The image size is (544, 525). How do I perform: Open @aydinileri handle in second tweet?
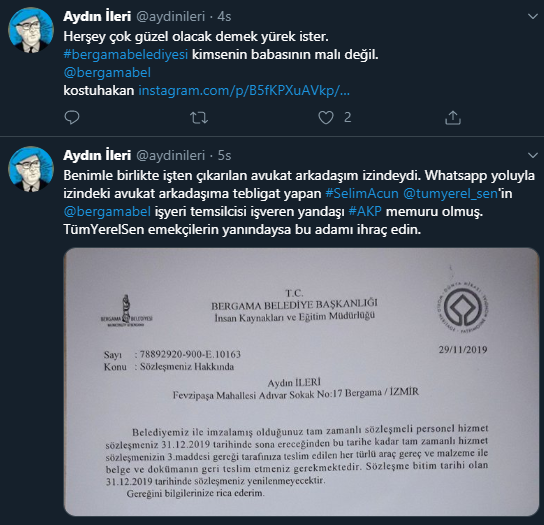coord(170,155)
